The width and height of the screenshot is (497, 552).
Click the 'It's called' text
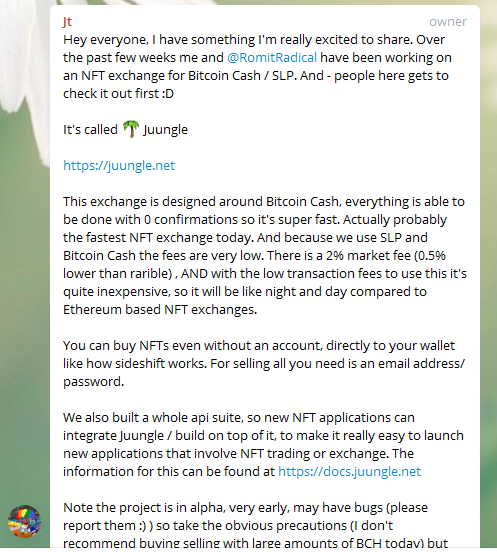click(x=90, y=130)
